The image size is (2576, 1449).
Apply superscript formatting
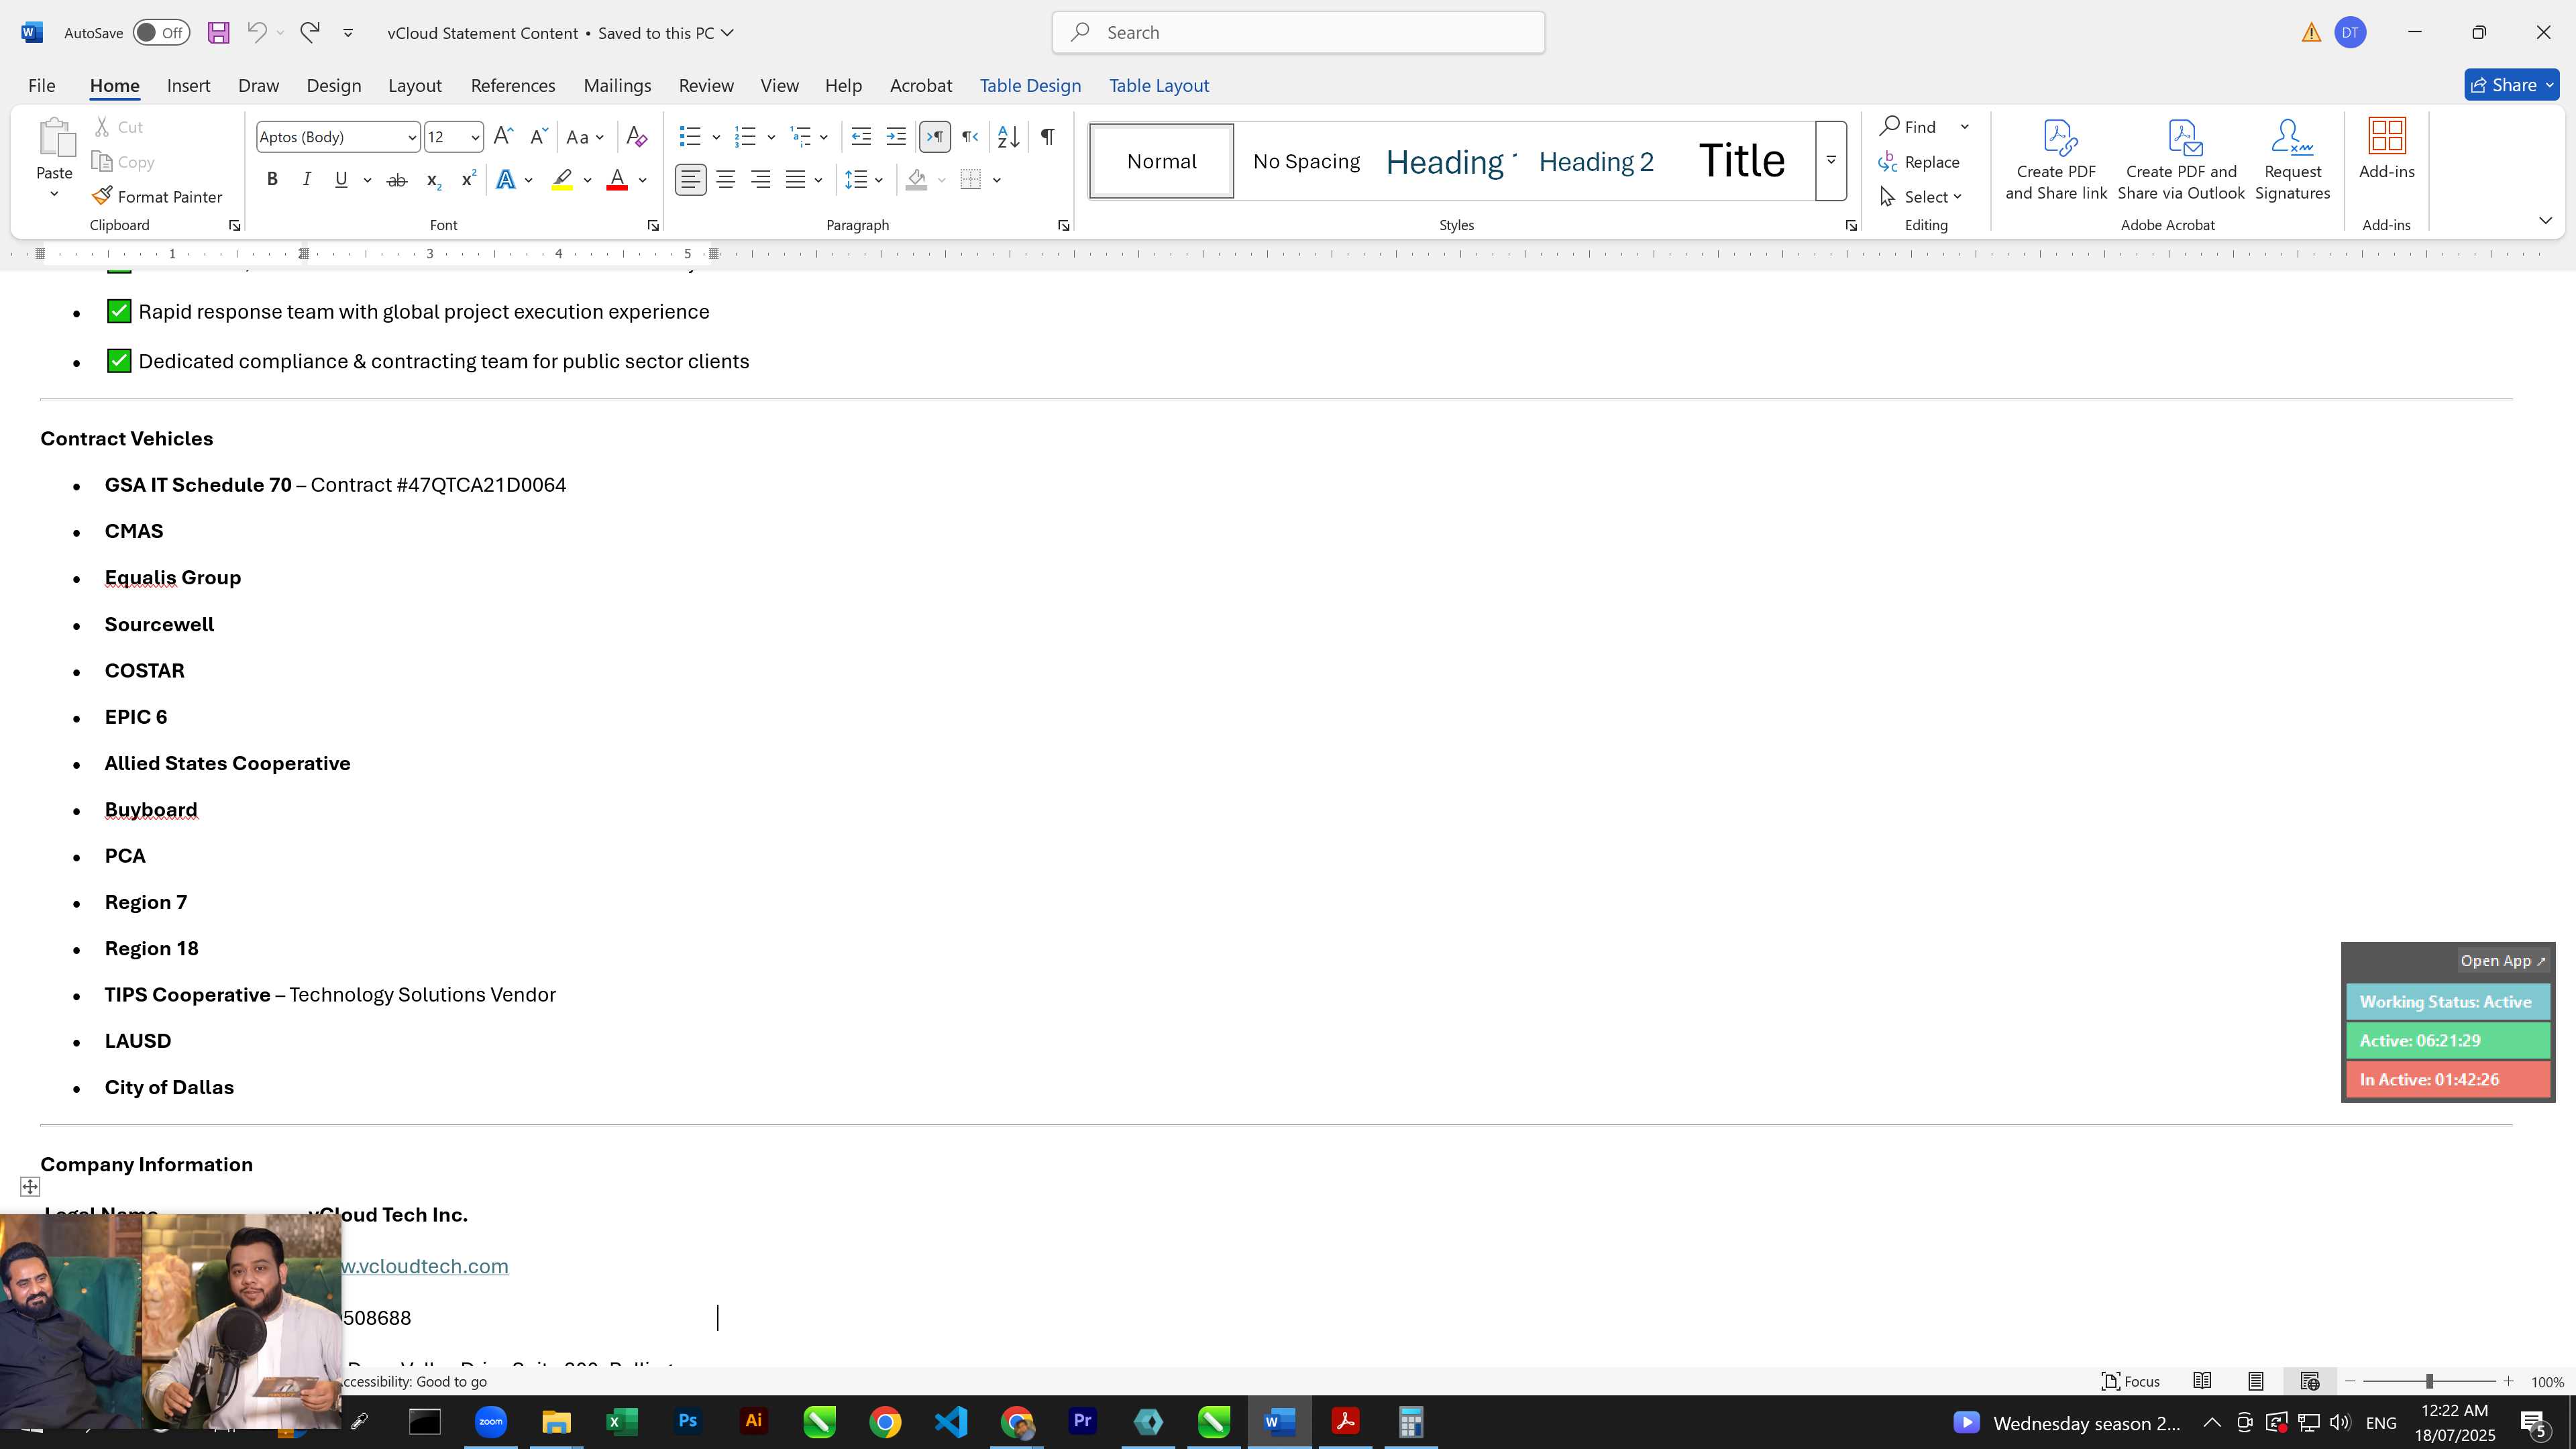point(467,180)
